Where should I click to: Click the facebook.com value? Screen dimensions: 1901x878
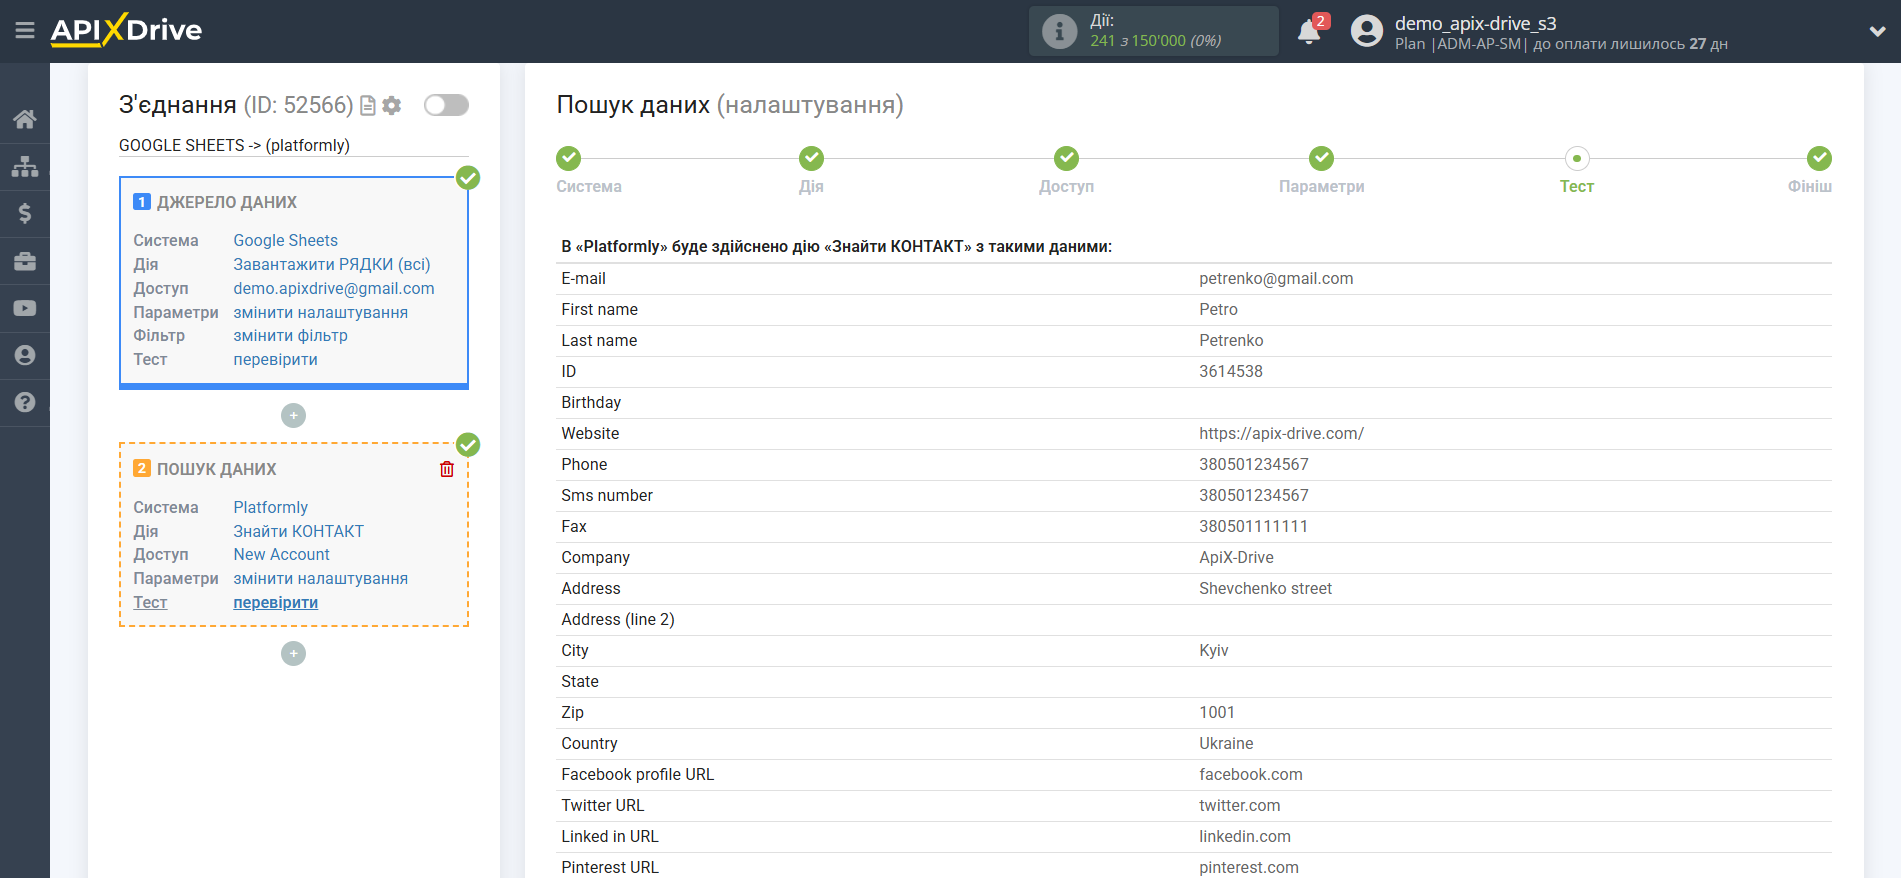click(1250, 775)
